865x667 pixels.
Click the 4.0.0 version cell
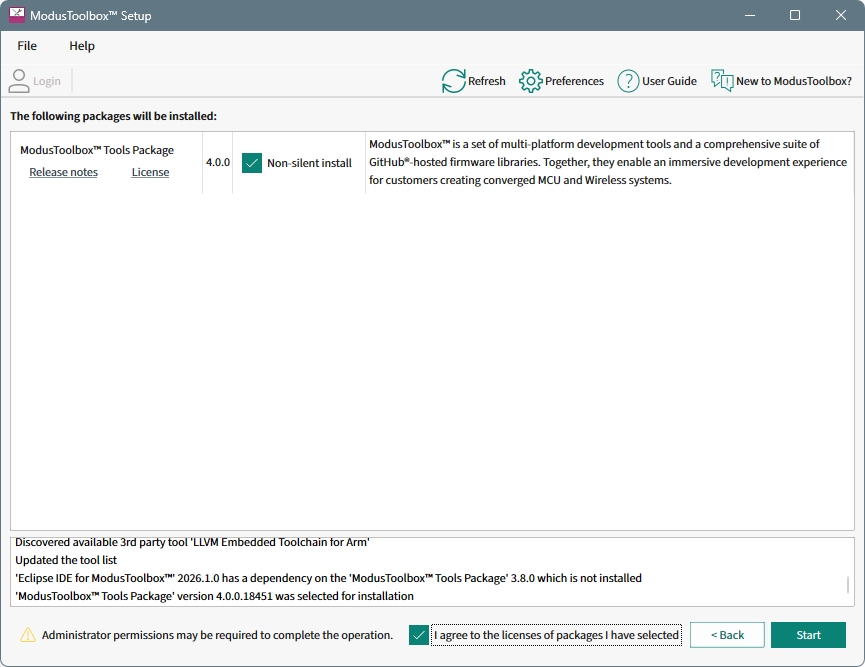coord(218,162)
